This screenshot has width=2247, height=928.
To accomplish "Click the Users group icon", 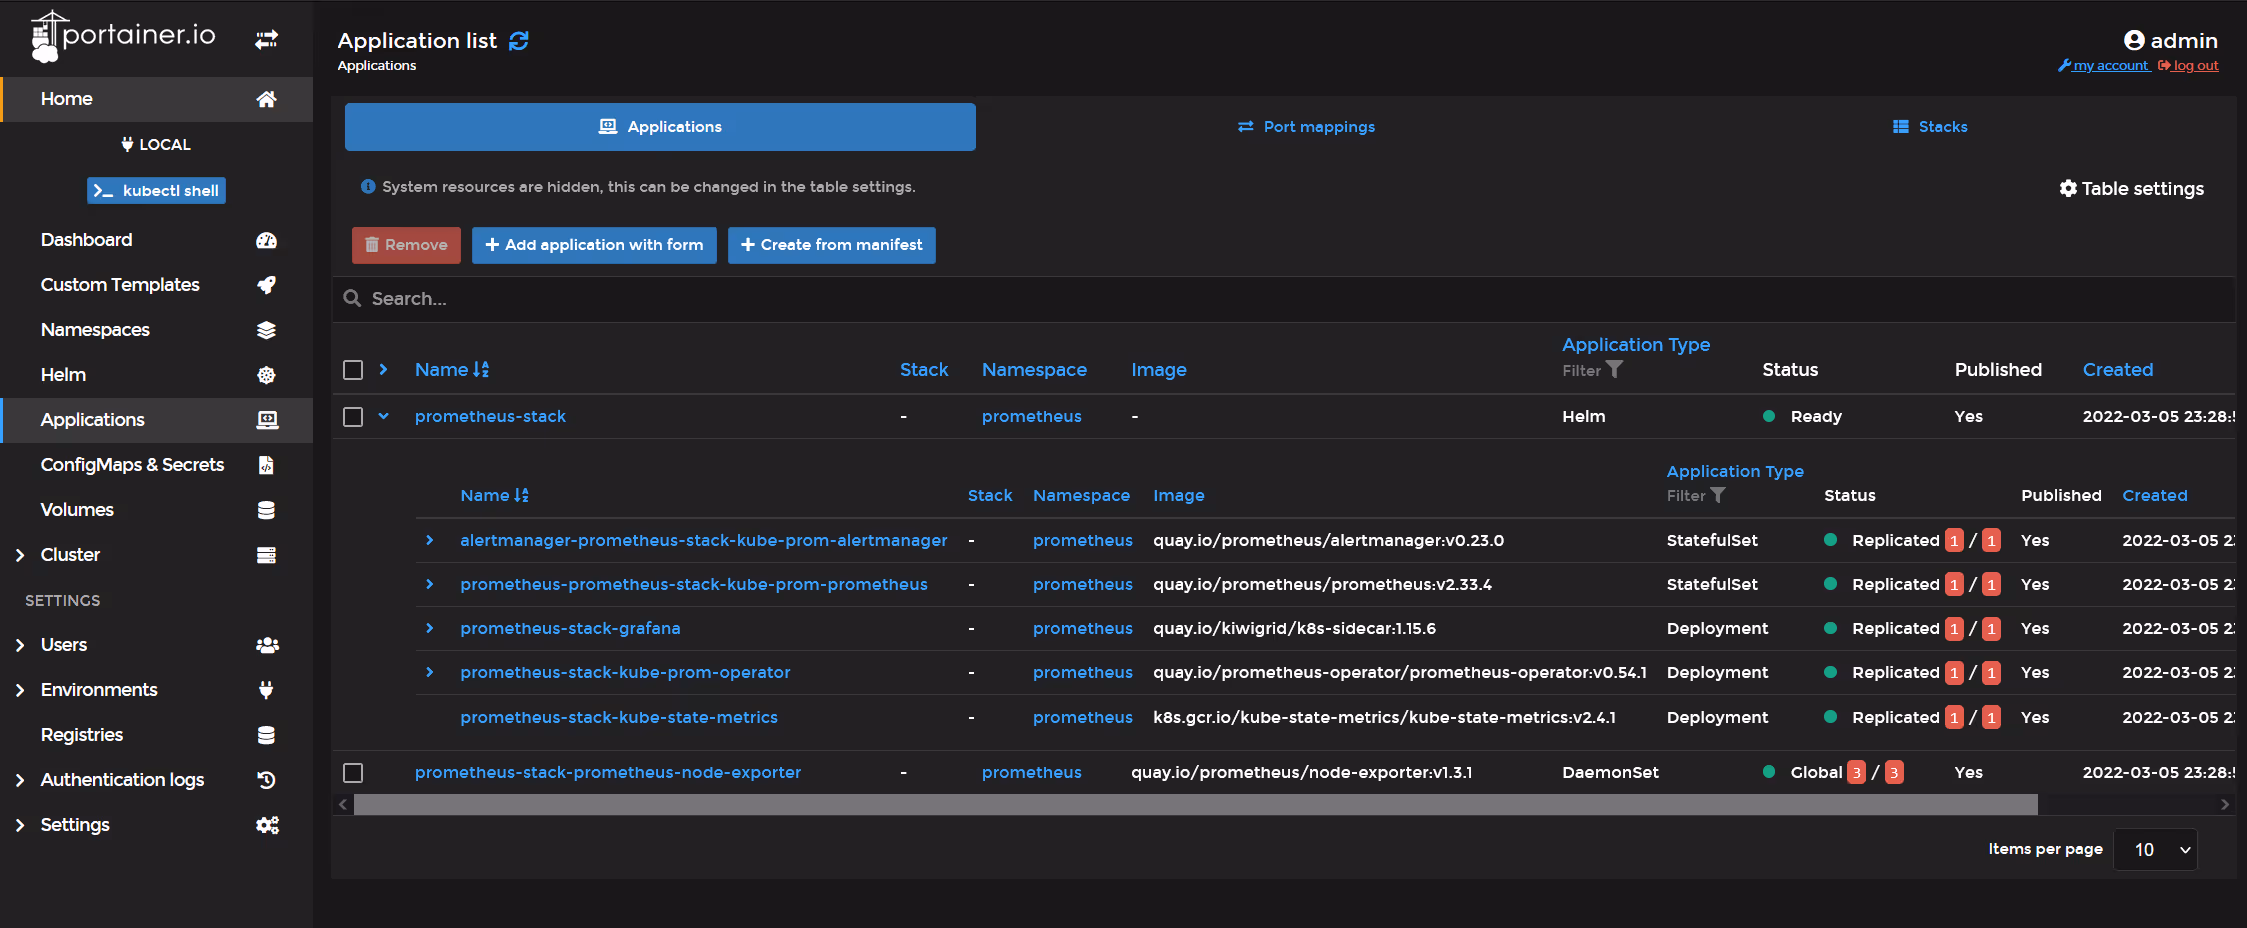I will (267, 645).
